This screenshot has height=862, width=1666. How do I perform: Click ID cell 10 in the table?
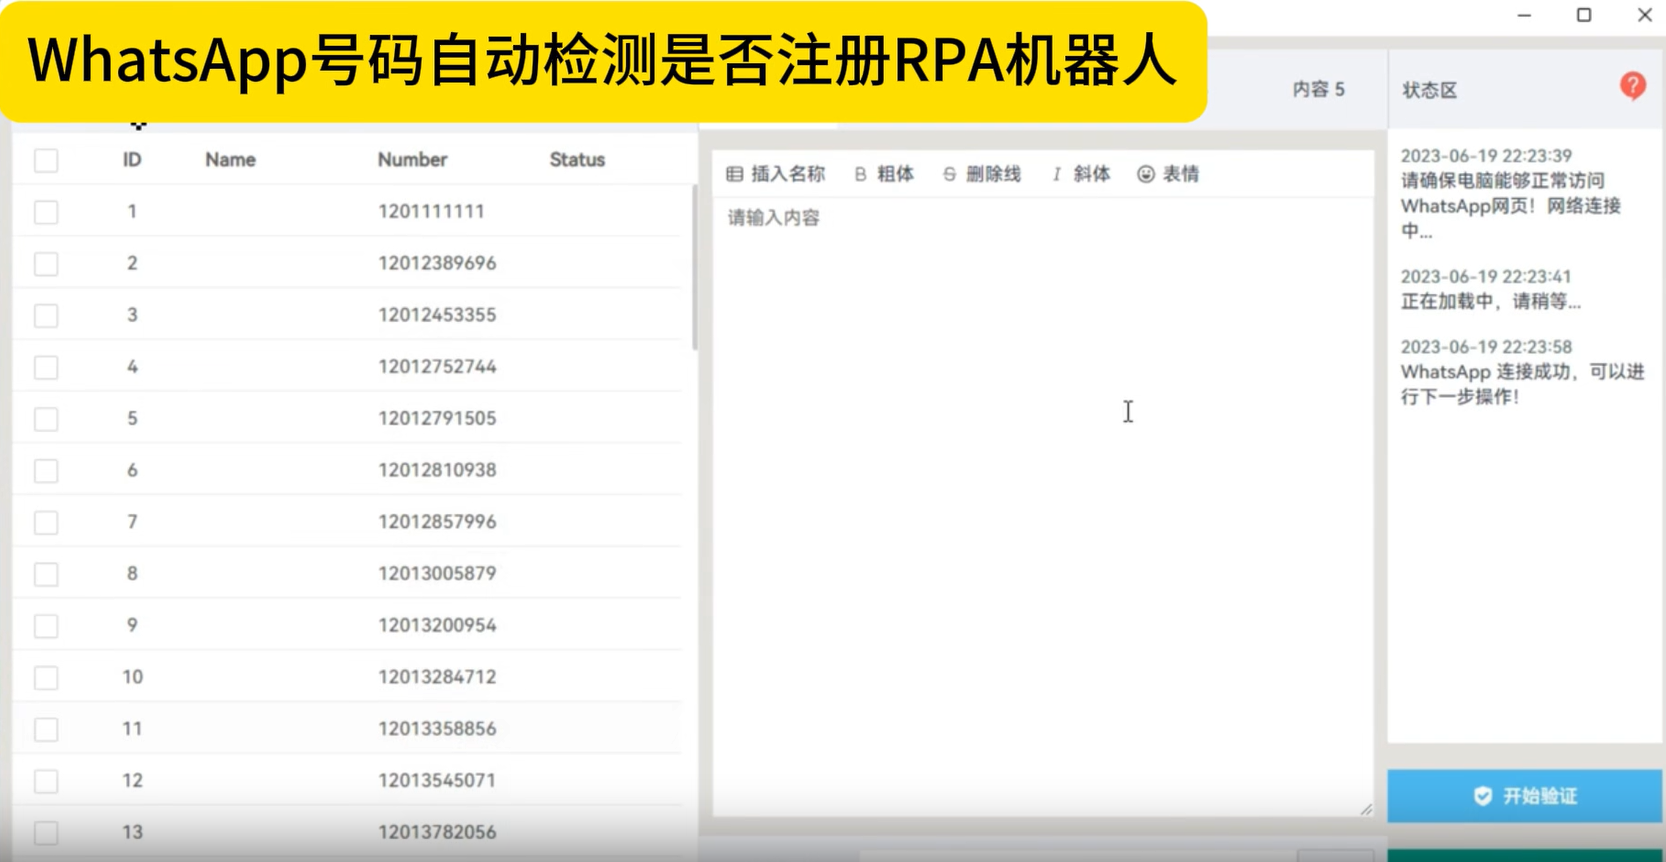[132, 677]
